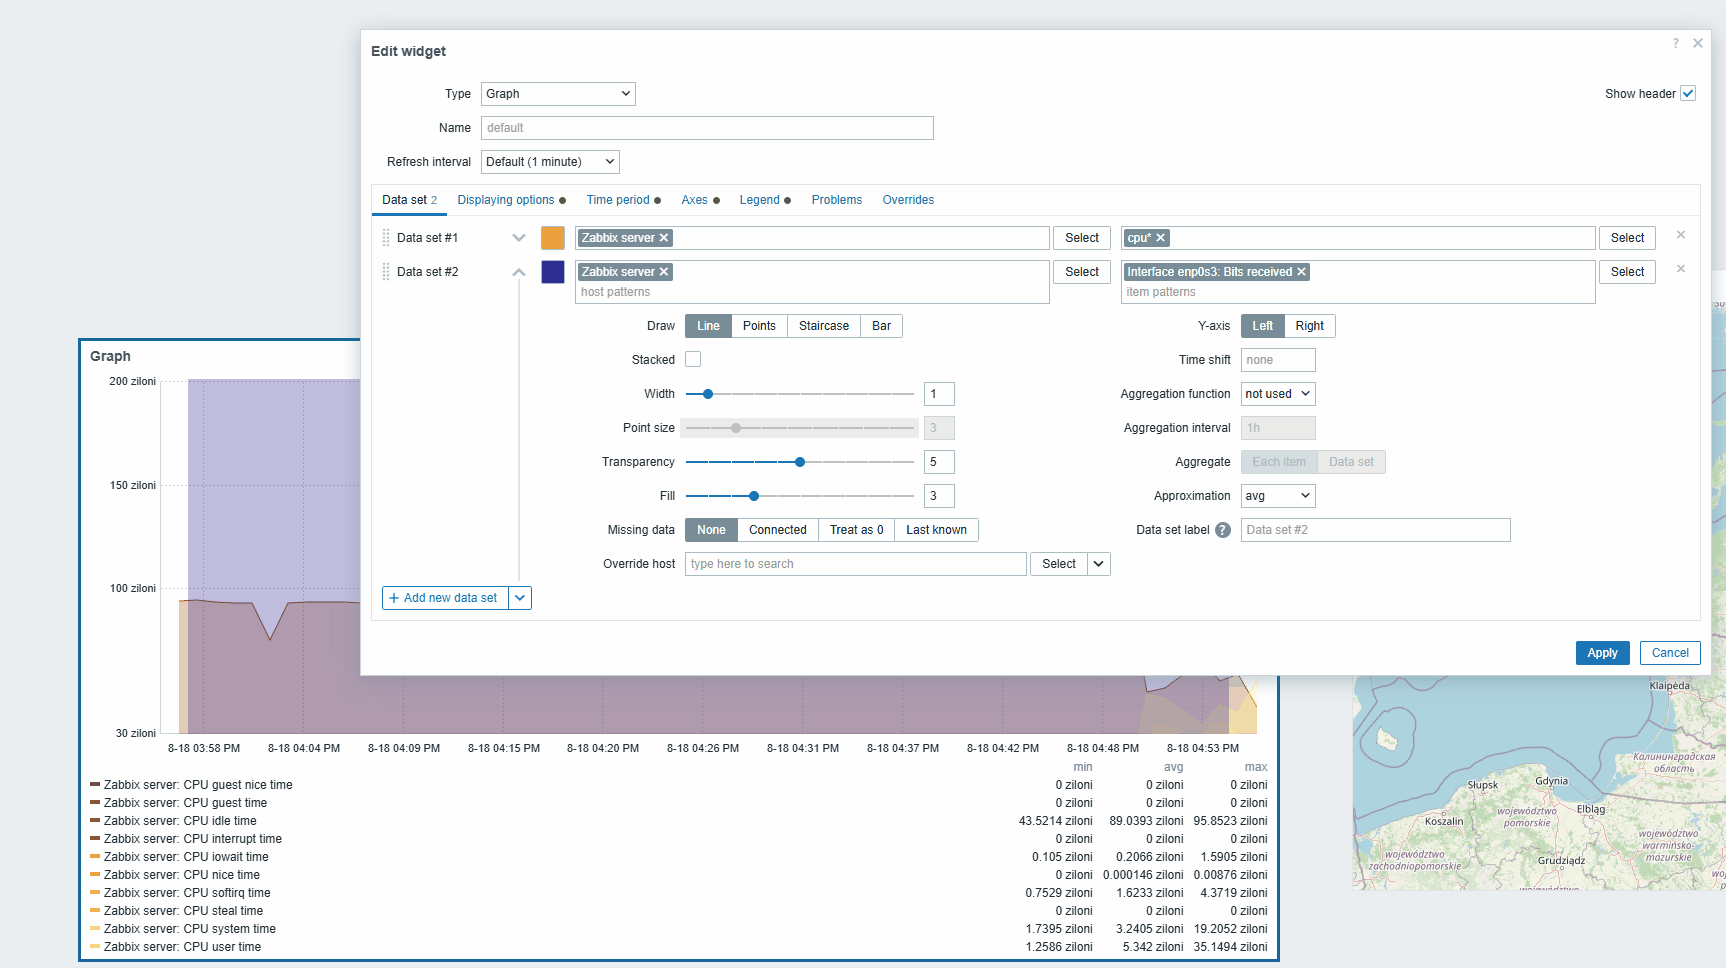Click the Cancel button
The height and width of the screenshot is (968, 1726).
[1670, 653]
